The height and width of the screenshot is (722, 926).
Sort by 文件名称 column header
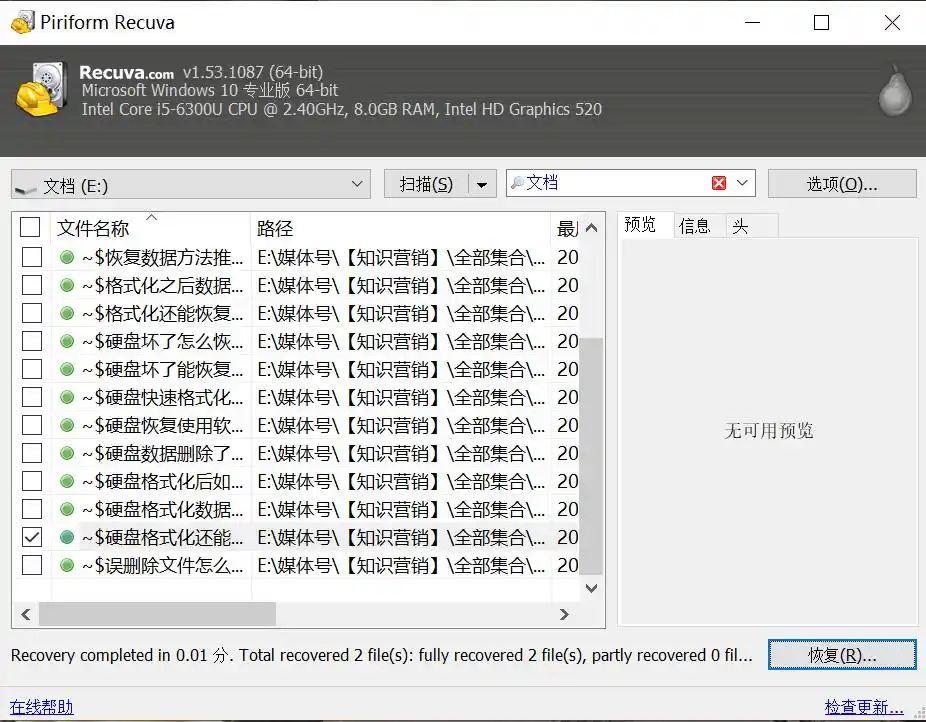click(151, 228)
